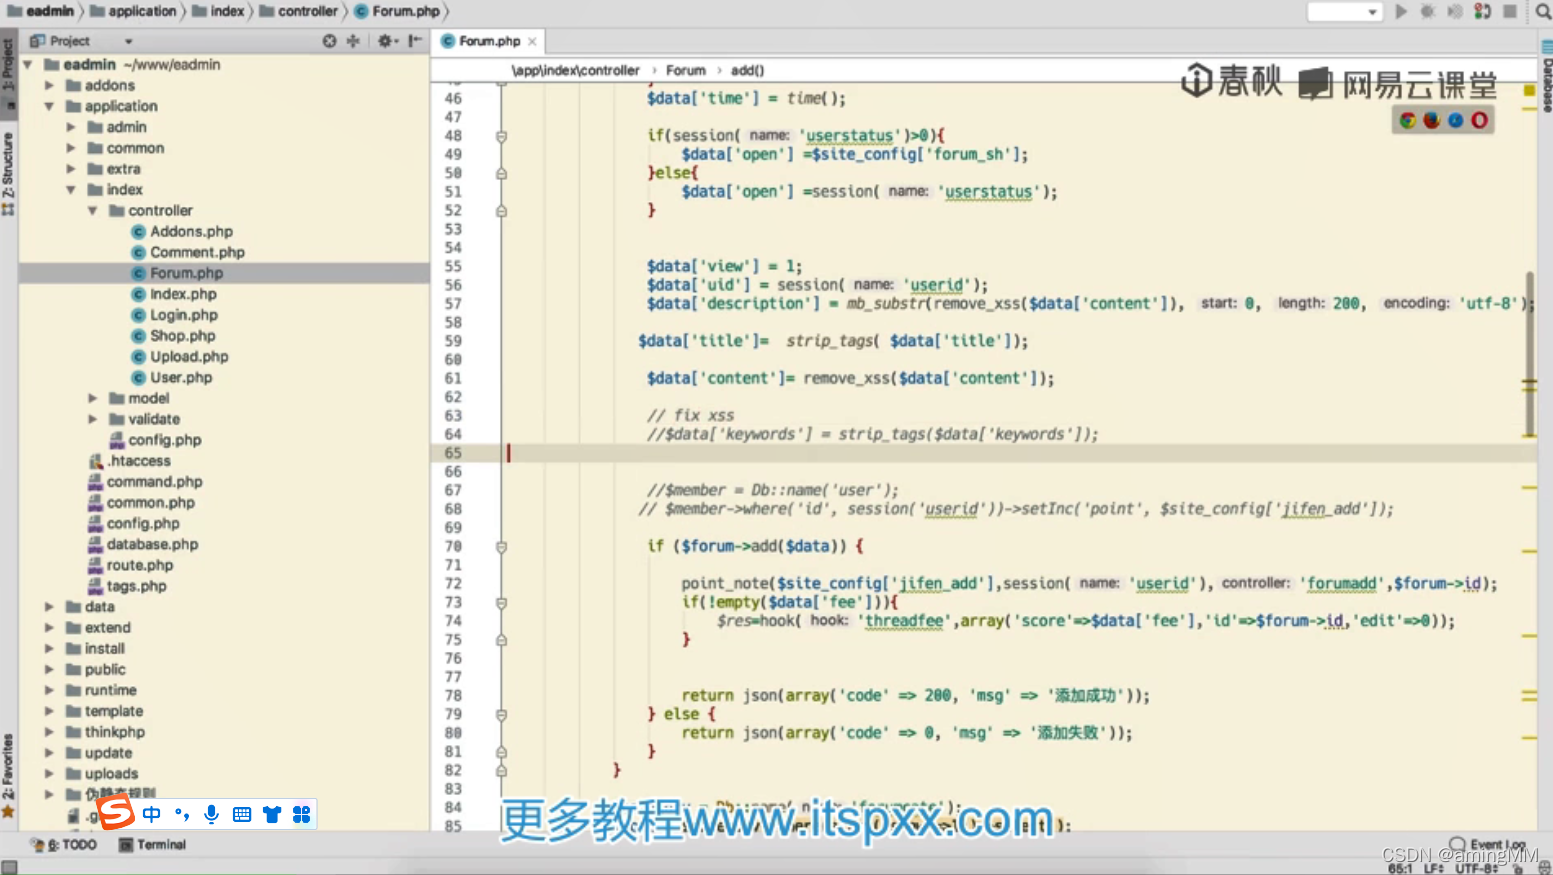This screenshot has width=1553, height=875.
Task: Toggle code fold marker at line 48
Action: point(501,136)
